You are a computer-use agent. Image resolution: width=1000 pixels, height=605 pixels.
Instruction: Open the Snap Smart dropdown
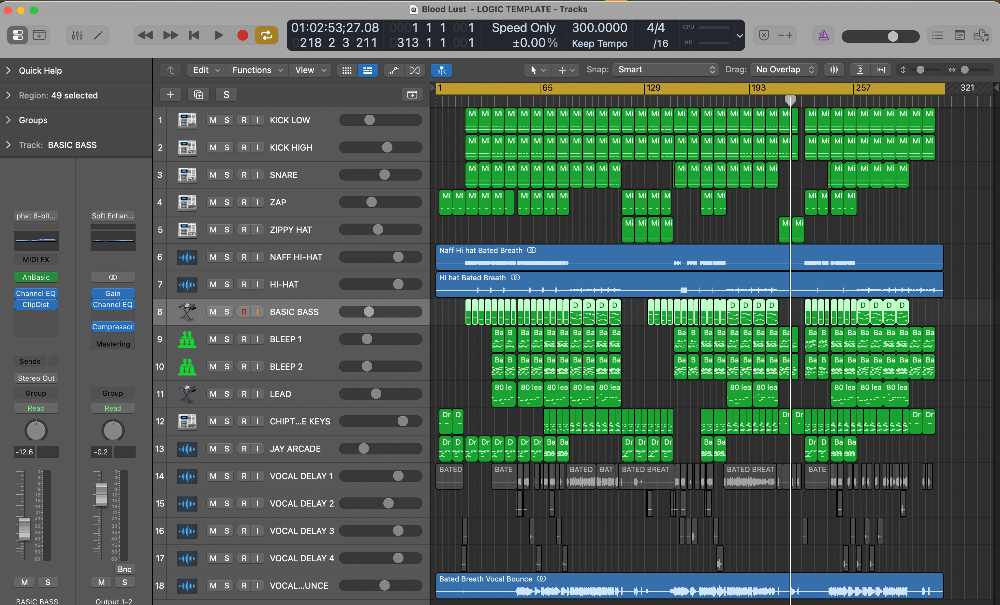[666, 69]
